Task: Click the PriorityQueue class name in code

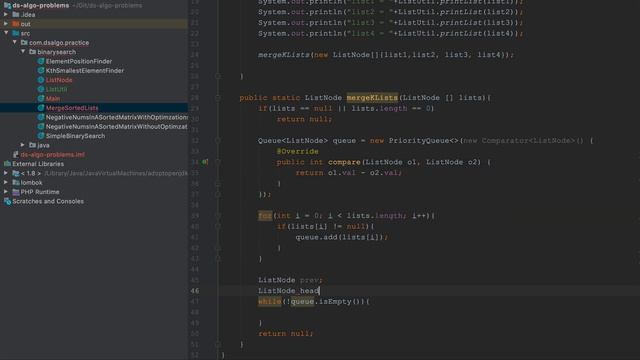Action: (x=419, y=140)
